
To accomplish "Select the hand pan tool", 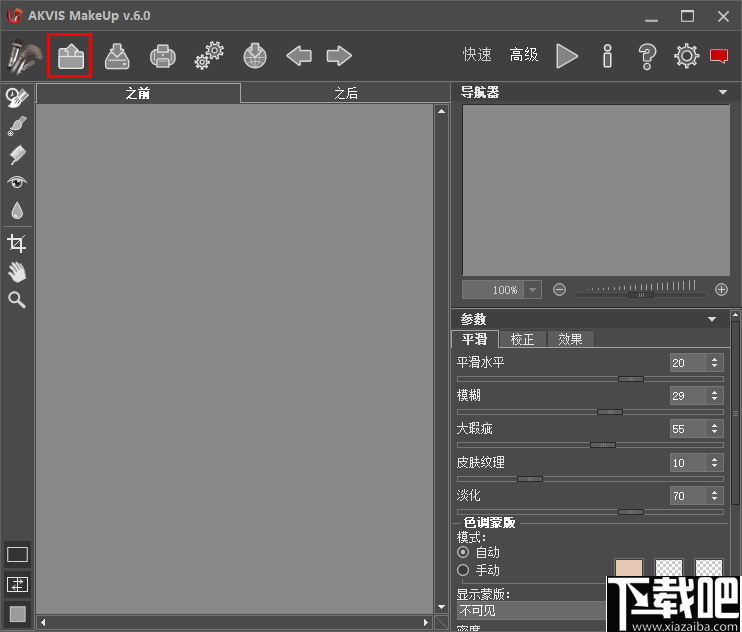I will 17,272.
